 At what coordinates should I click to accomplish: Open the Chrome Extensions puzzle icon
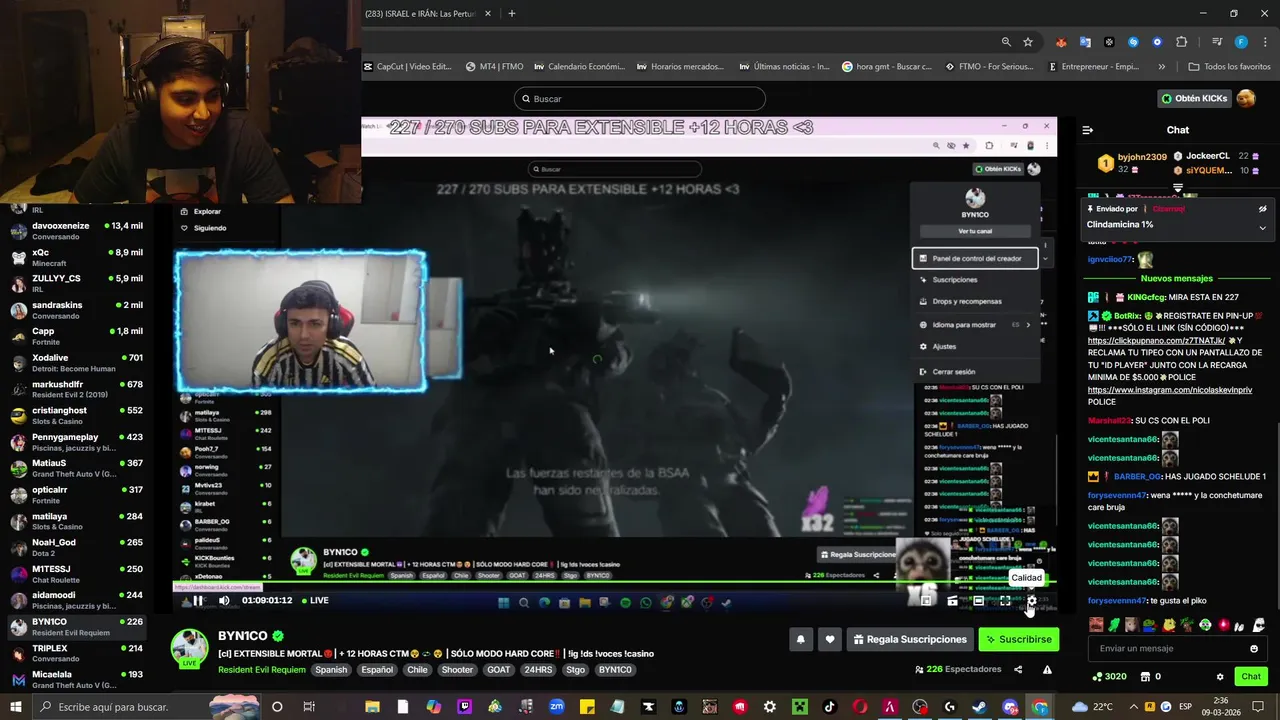(1182, 42)
